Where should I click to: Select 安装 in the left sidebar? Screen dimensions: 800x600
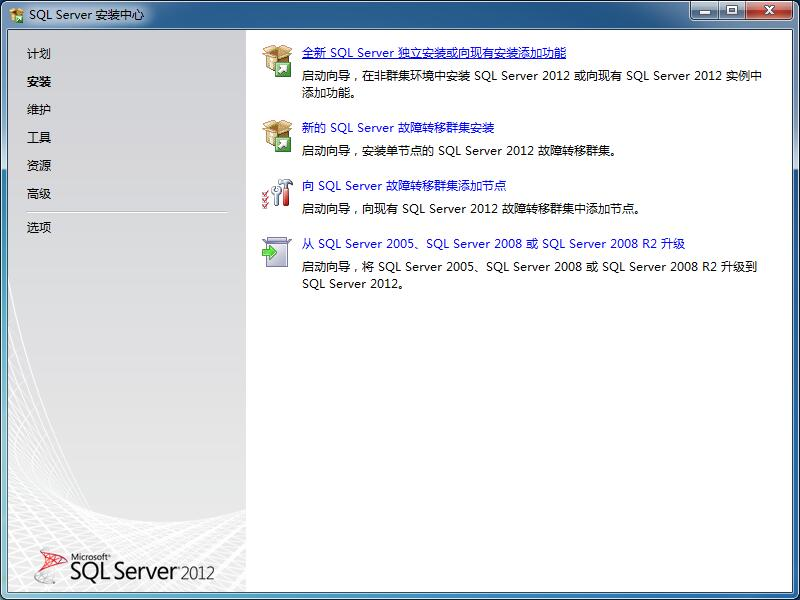pos(39,82)
